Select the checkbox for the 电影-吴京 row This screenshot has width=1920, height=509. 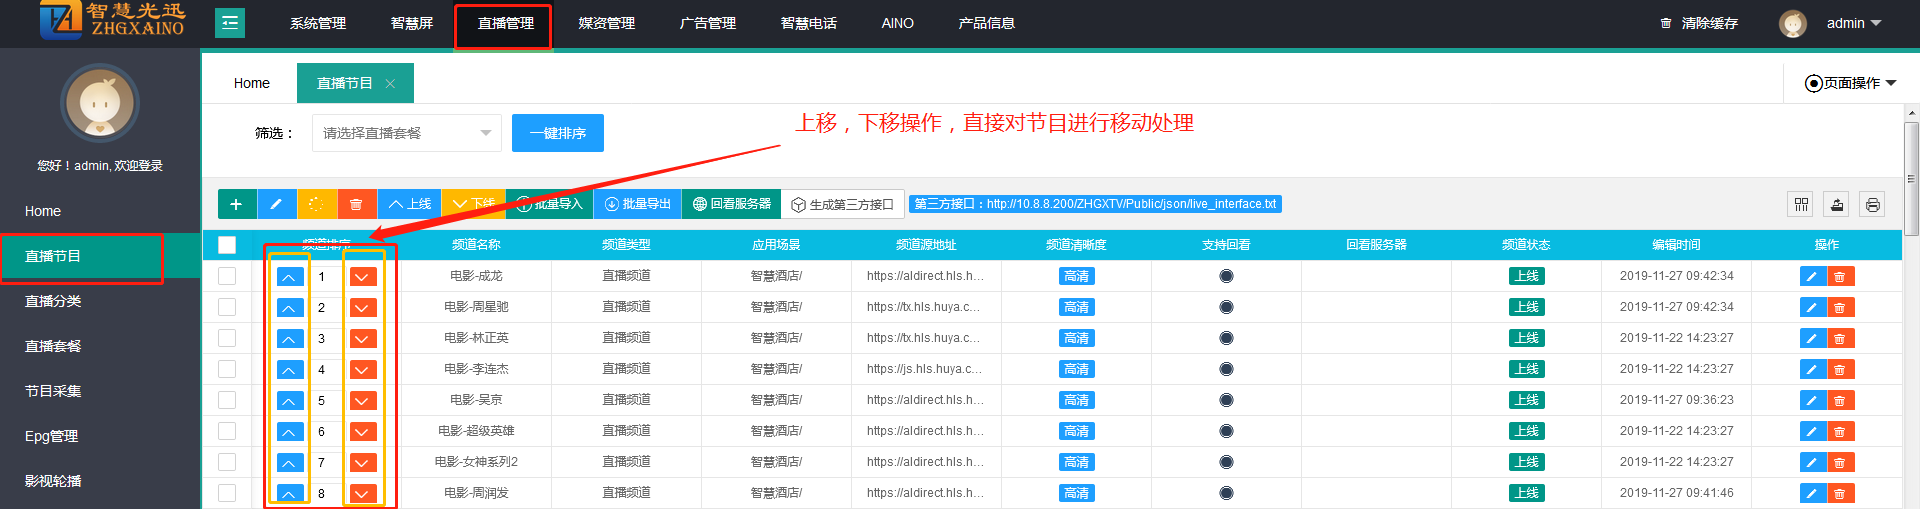point(227,400)
